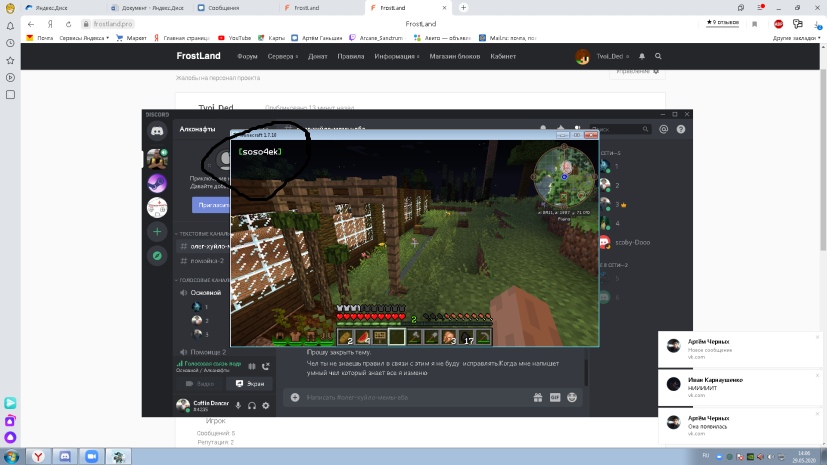Open browser sidebar history clock
Viewport: 827px width, 465px height.
point(10,43)
